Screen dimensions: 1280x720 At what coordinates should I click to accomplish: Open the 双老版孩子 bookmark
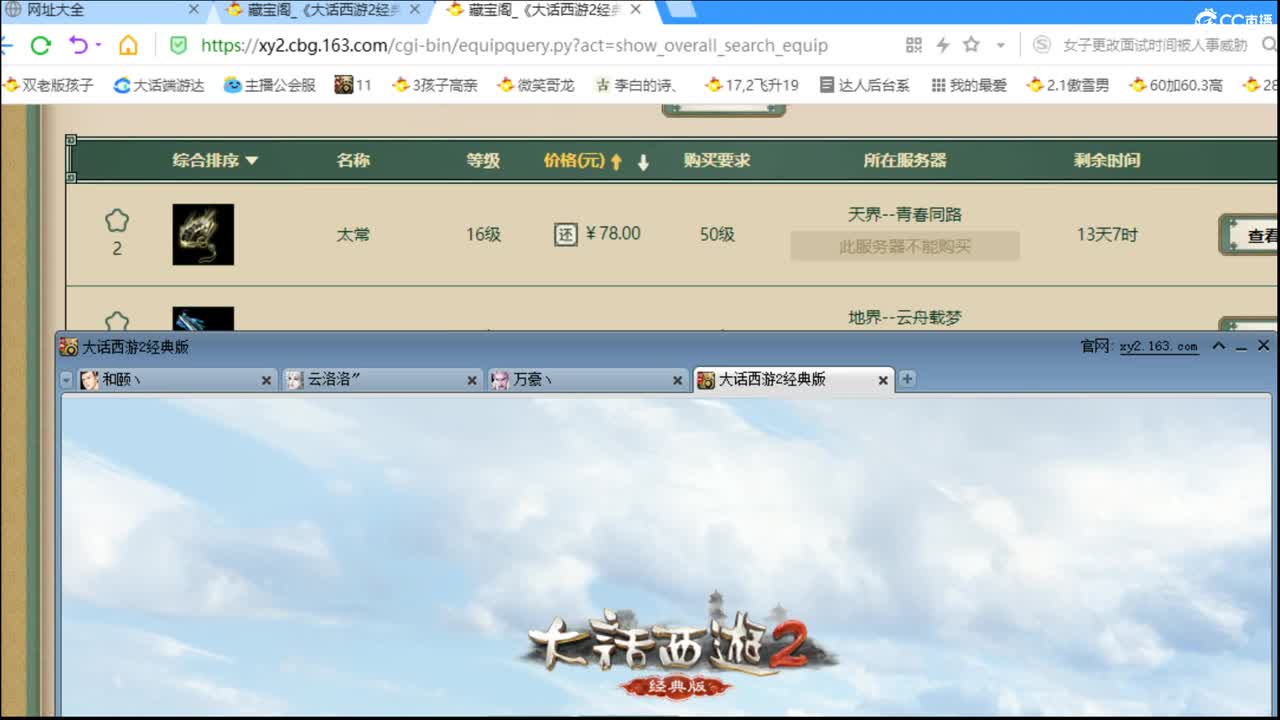point(49,85)
